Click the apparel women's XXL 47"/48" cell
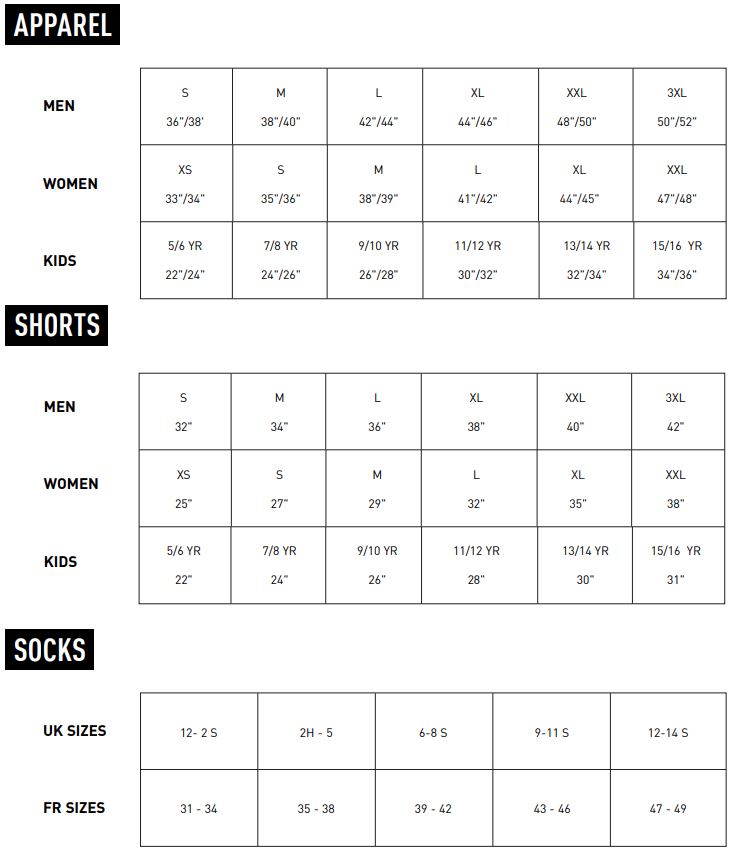Viewport: 731px width, 851px height. coord(679,184)
